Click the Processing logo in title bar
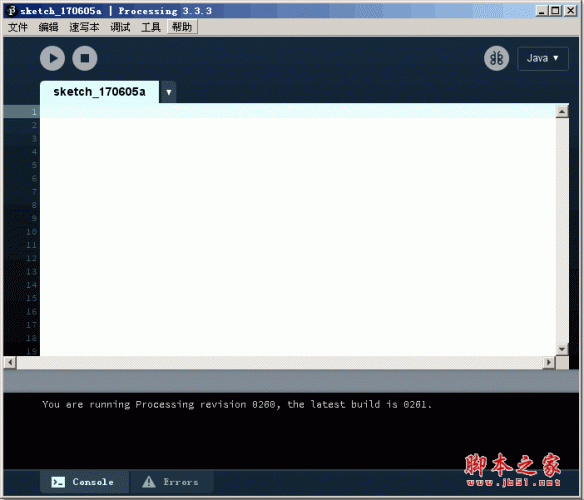584x500 pixels. click(x=12, y=10)
